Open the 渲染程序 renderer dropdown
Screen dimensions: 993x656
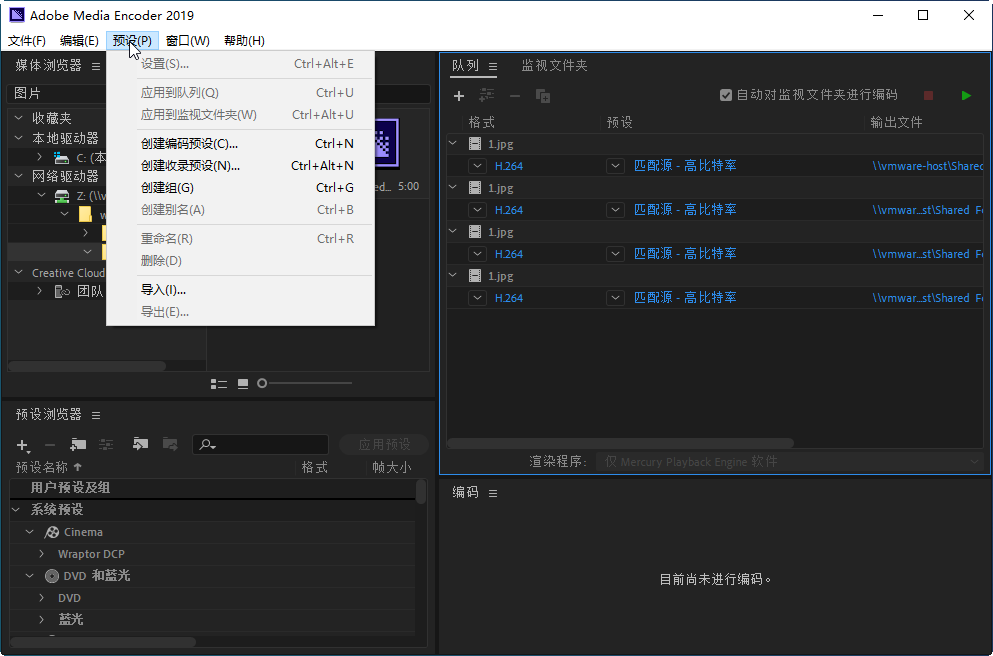790,462
